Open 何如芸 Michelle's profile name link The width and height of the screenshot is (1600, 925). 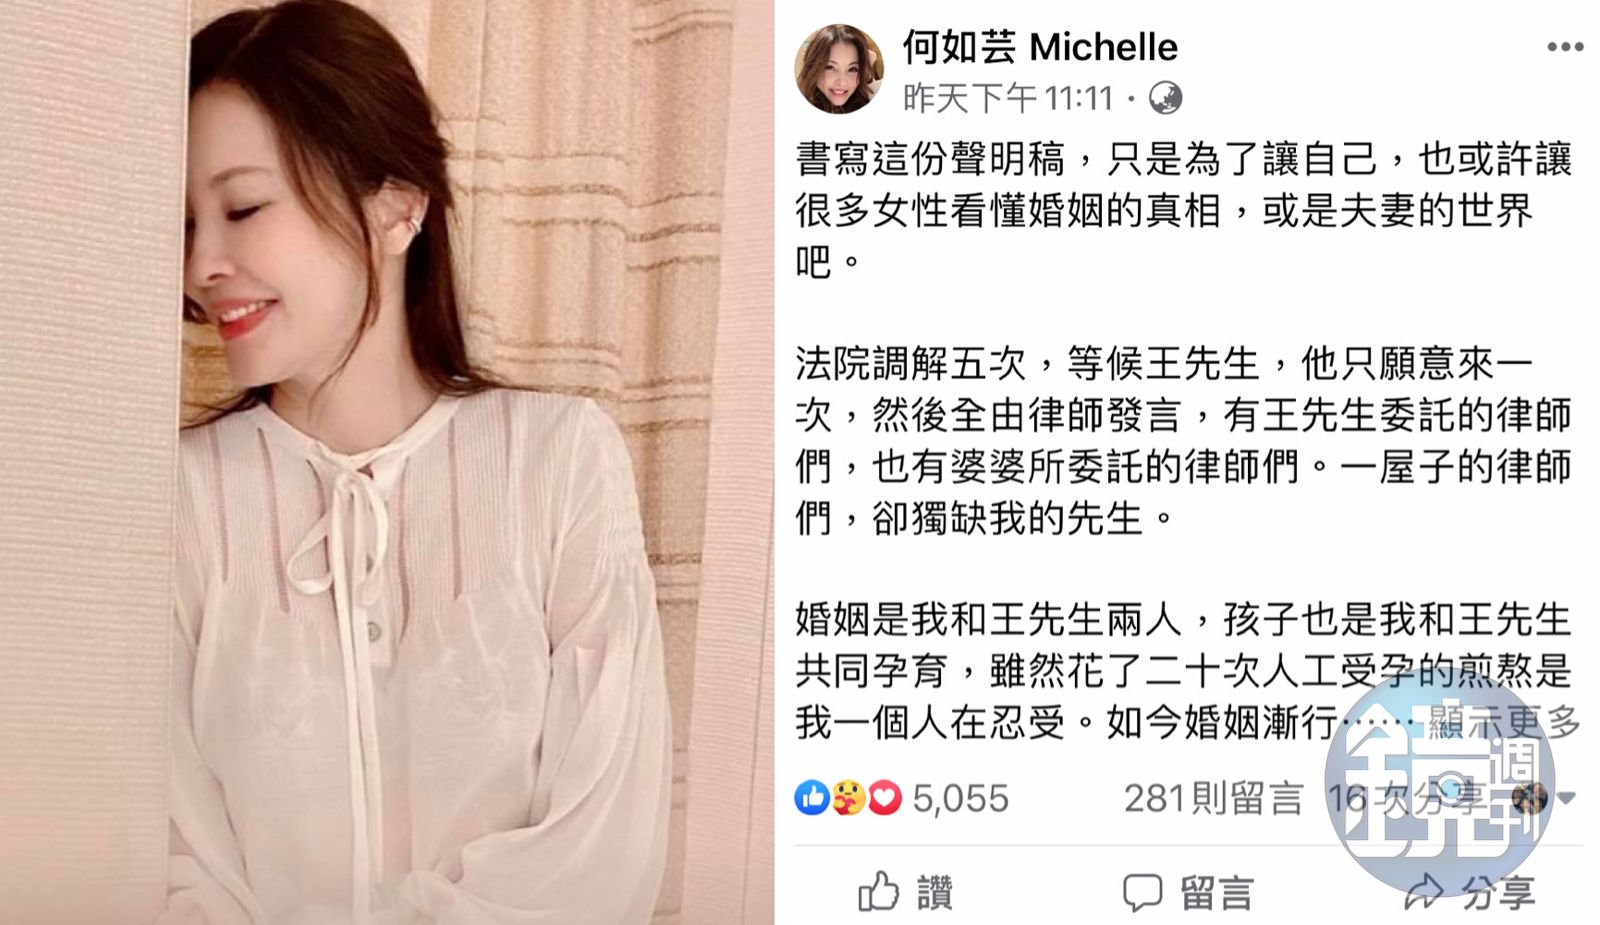pyautogui.click(x=1040, y=46)
